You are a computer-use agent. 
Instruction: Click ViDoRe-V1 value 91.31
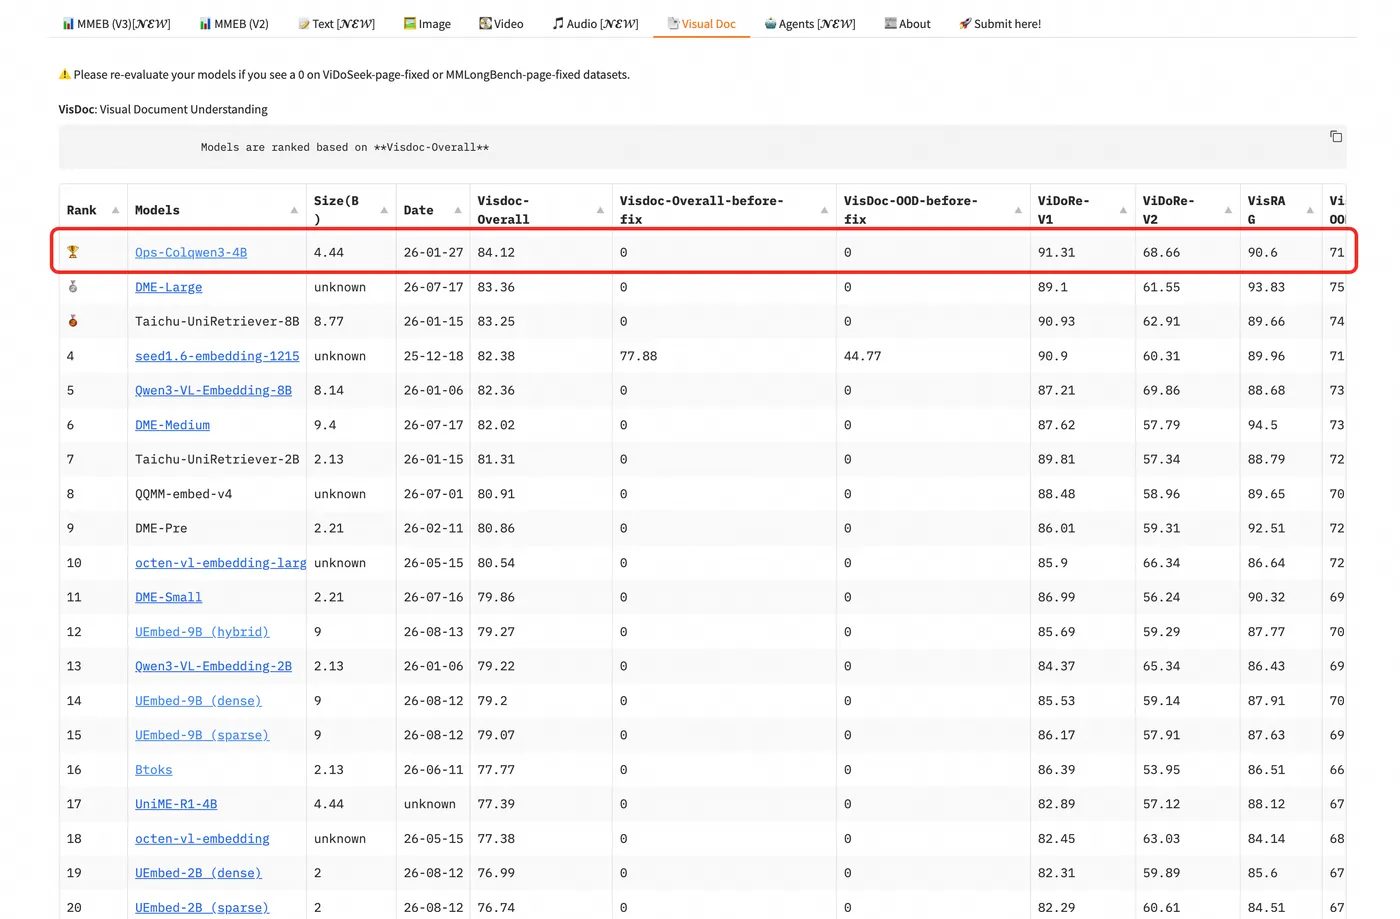(x=1056, y=252)
